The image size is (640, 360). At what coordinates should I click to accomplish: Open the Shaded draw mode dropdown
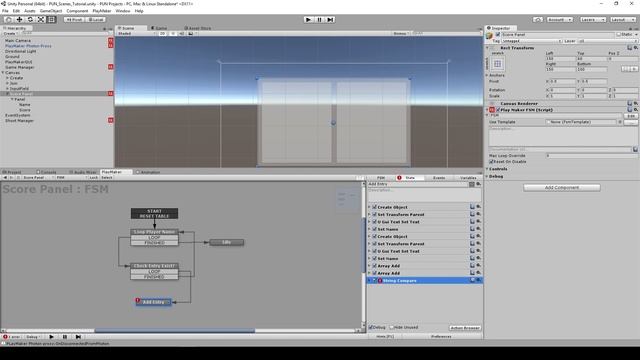[x=136, y=33]
